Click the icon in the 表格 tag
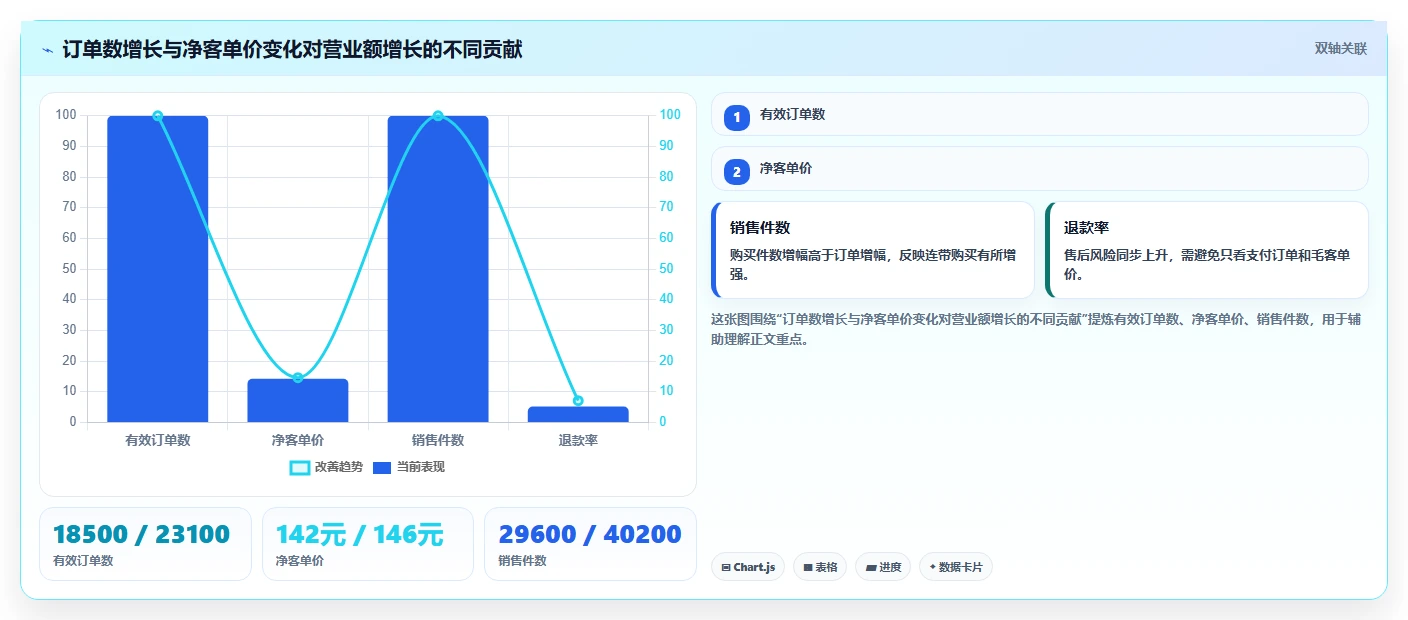The image size is (1408, 620). coord(808,568)
